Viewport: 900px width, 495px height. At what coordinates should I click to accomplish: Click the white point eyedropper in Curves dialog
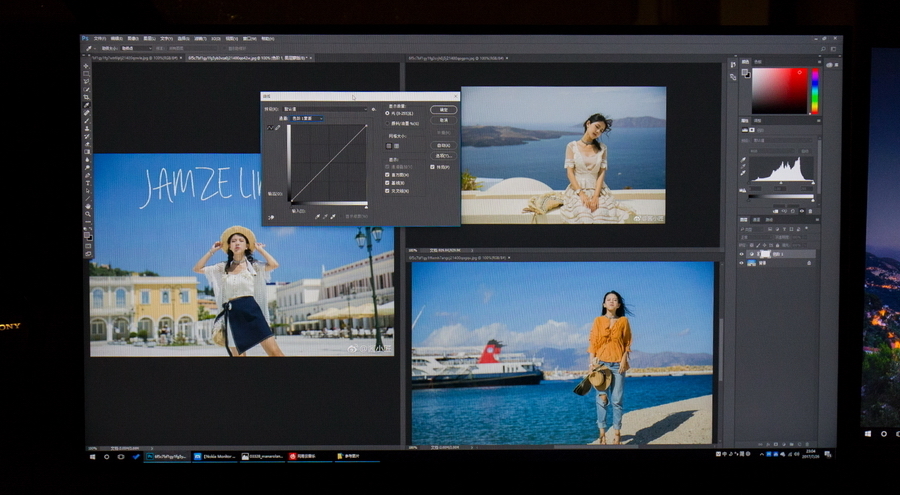[333, 216]
